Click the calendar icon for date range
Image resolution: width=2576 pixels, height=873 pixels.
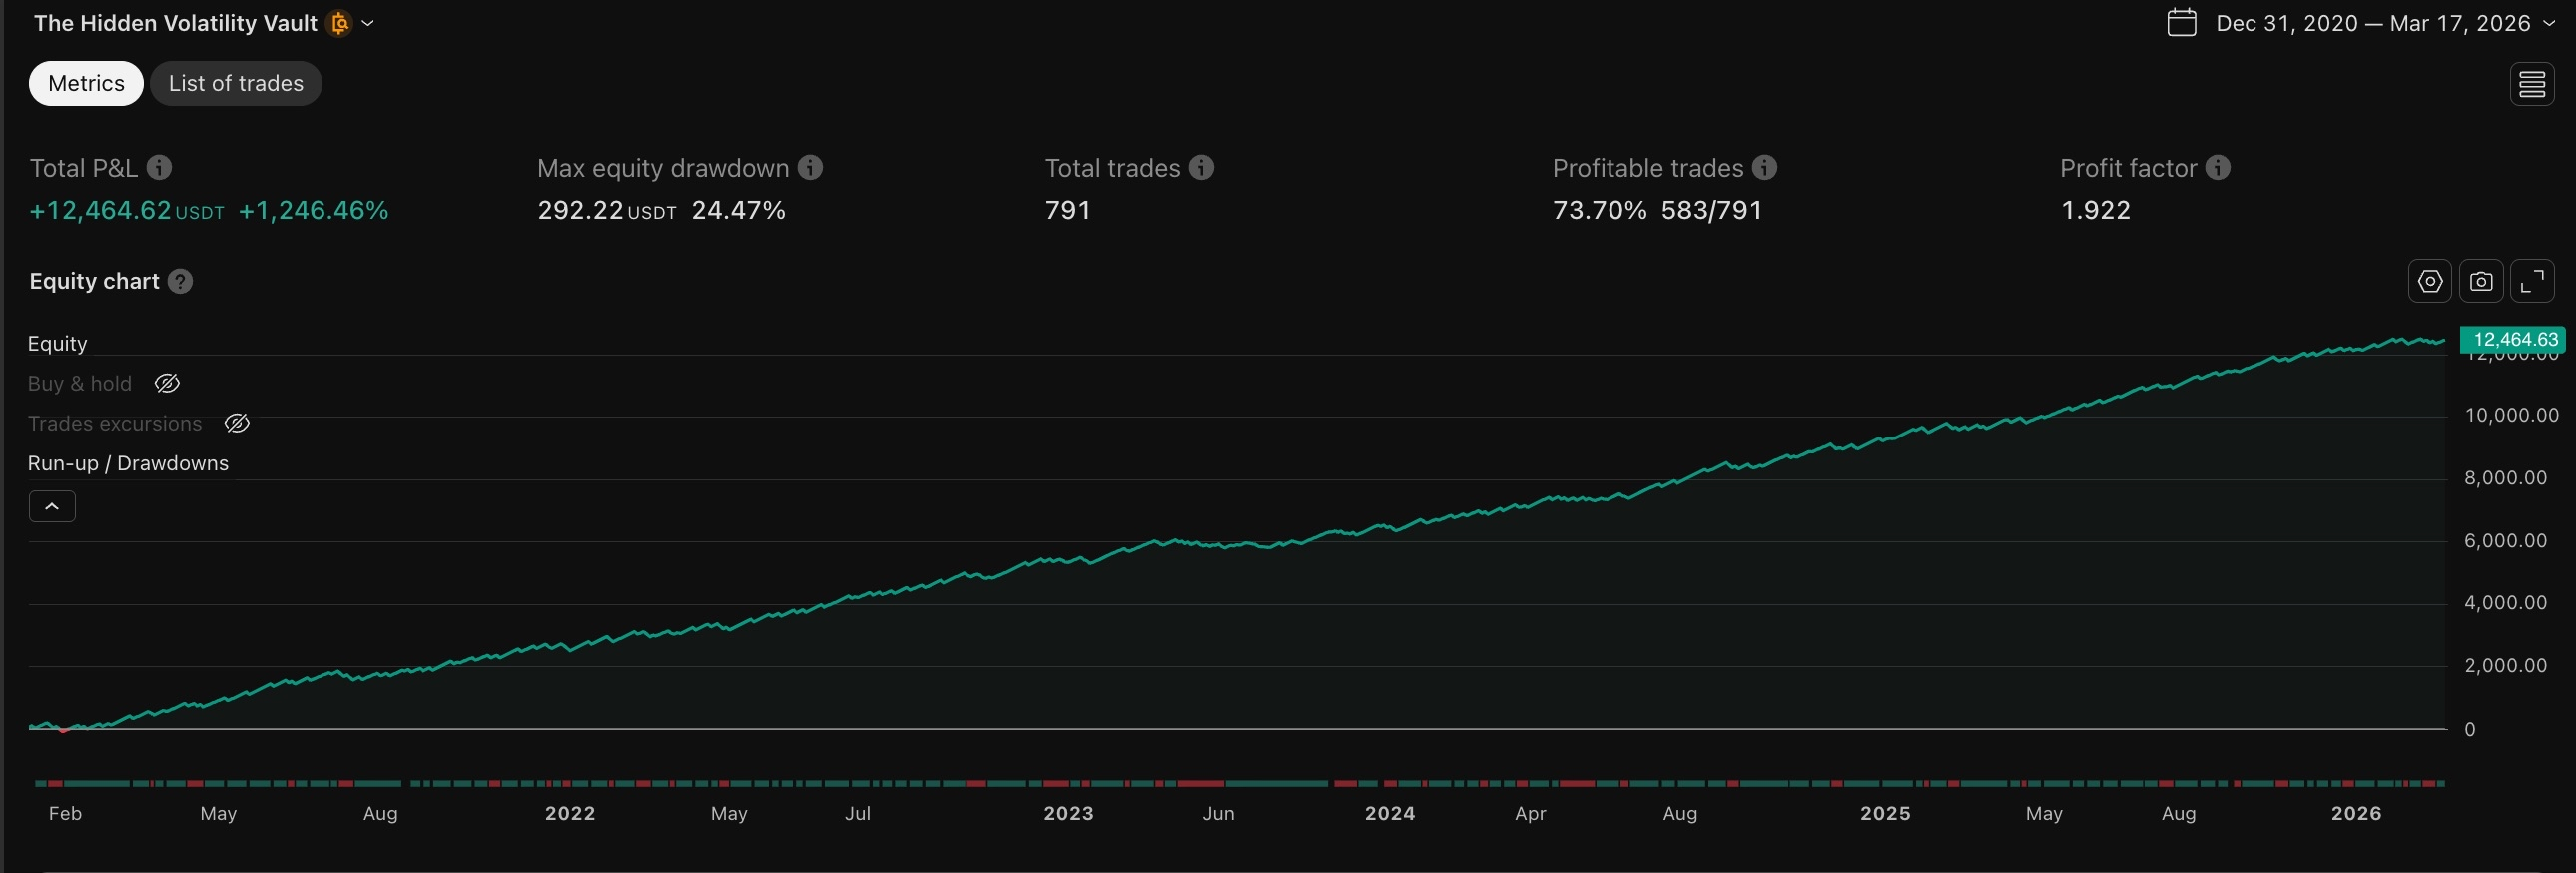pyautogui.click(x=2181, y=22)
